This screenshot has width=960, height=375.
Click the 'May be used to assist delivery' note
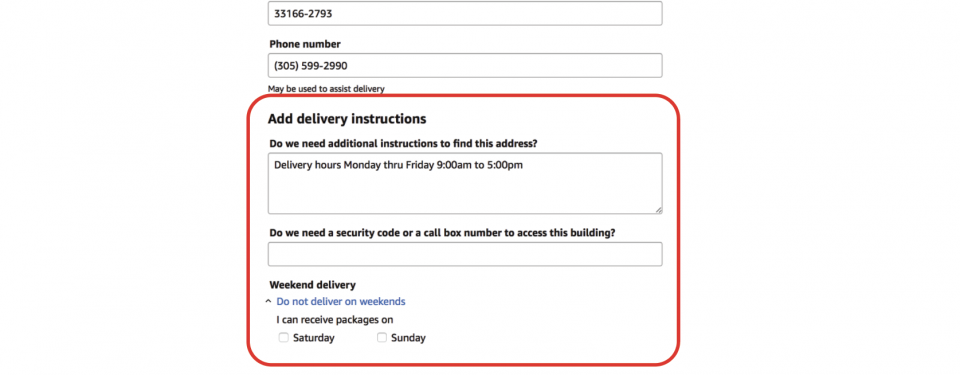326,89
